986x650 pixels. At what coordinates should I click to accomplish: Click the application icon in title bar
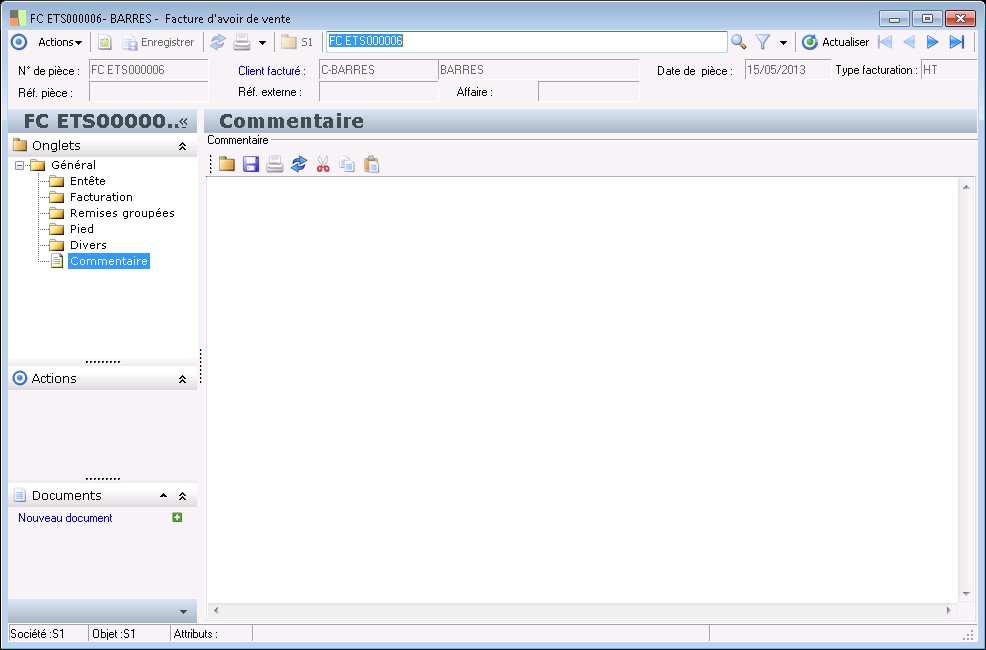(x=18, y=18)
